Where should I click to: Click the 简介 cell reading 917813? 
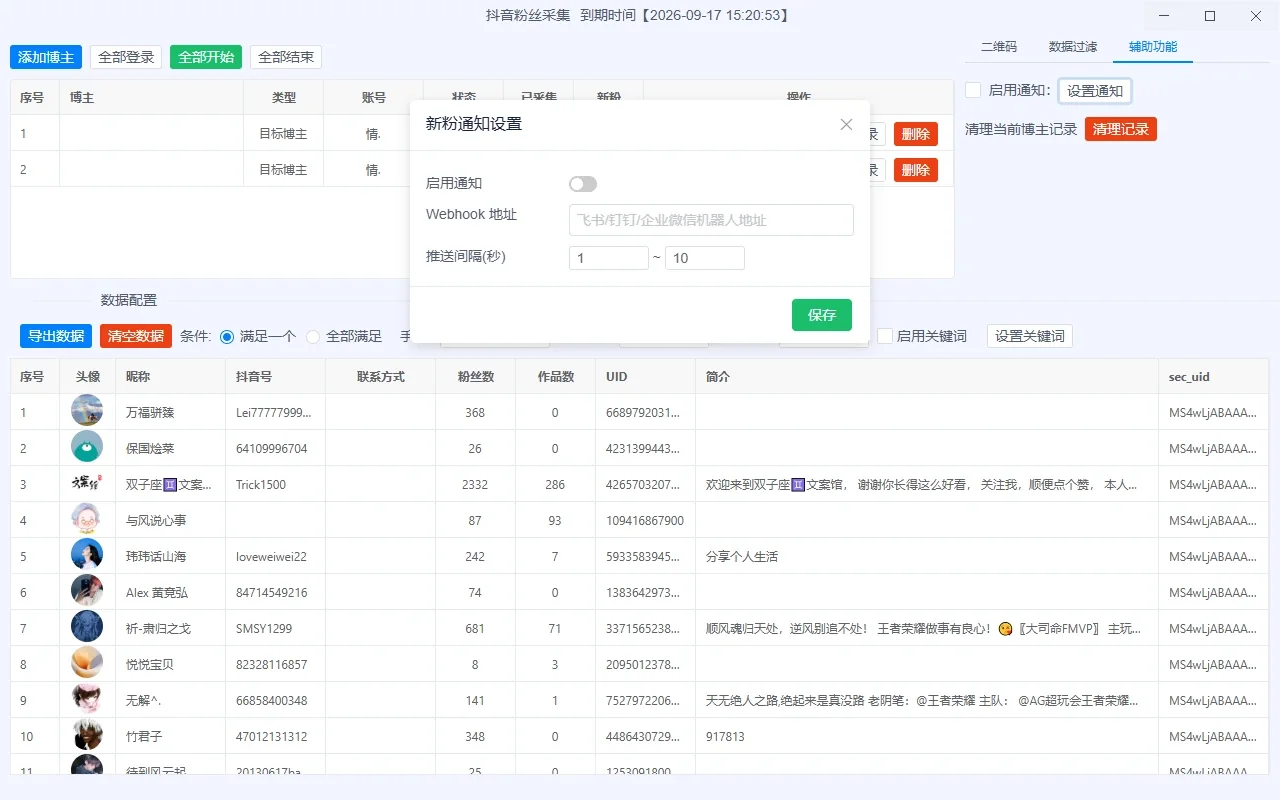point(725,737)
